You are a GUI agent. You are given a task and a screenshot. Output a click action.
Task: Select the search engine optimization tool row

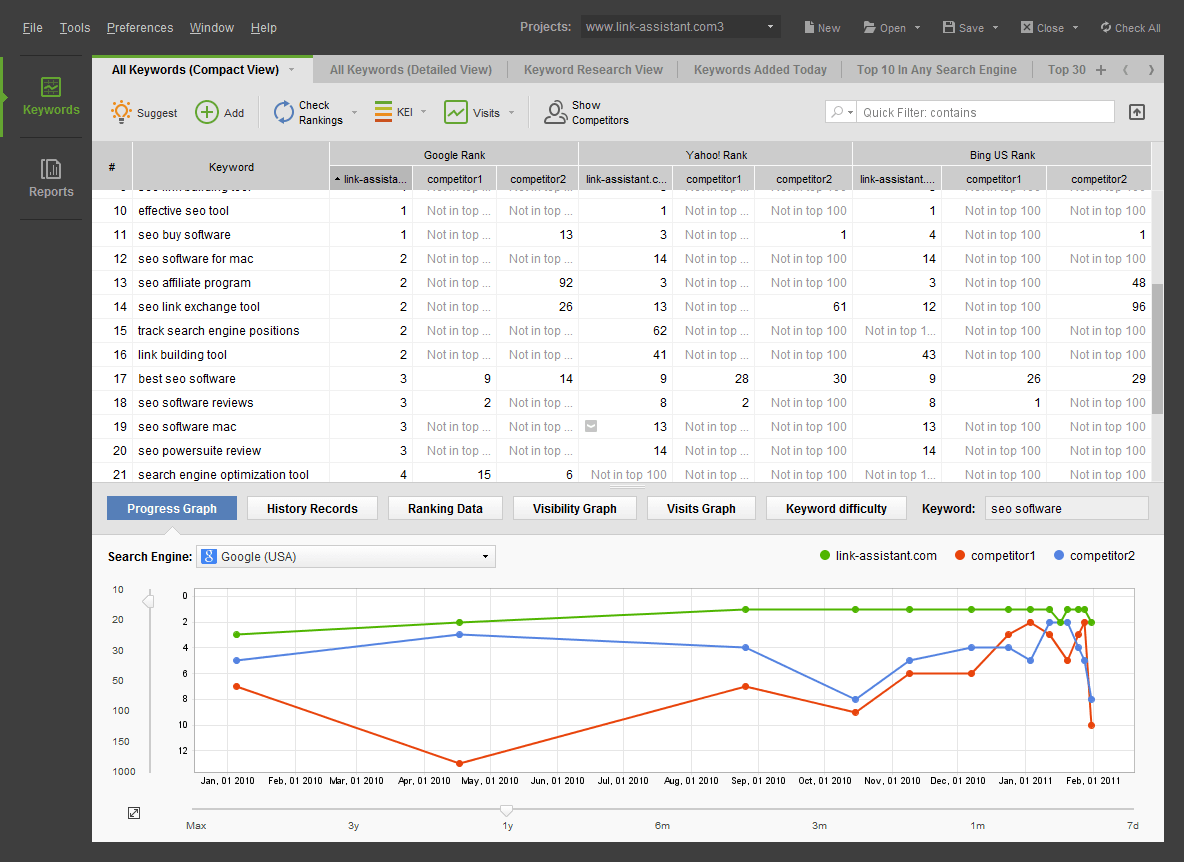click(x=621, y=474)
